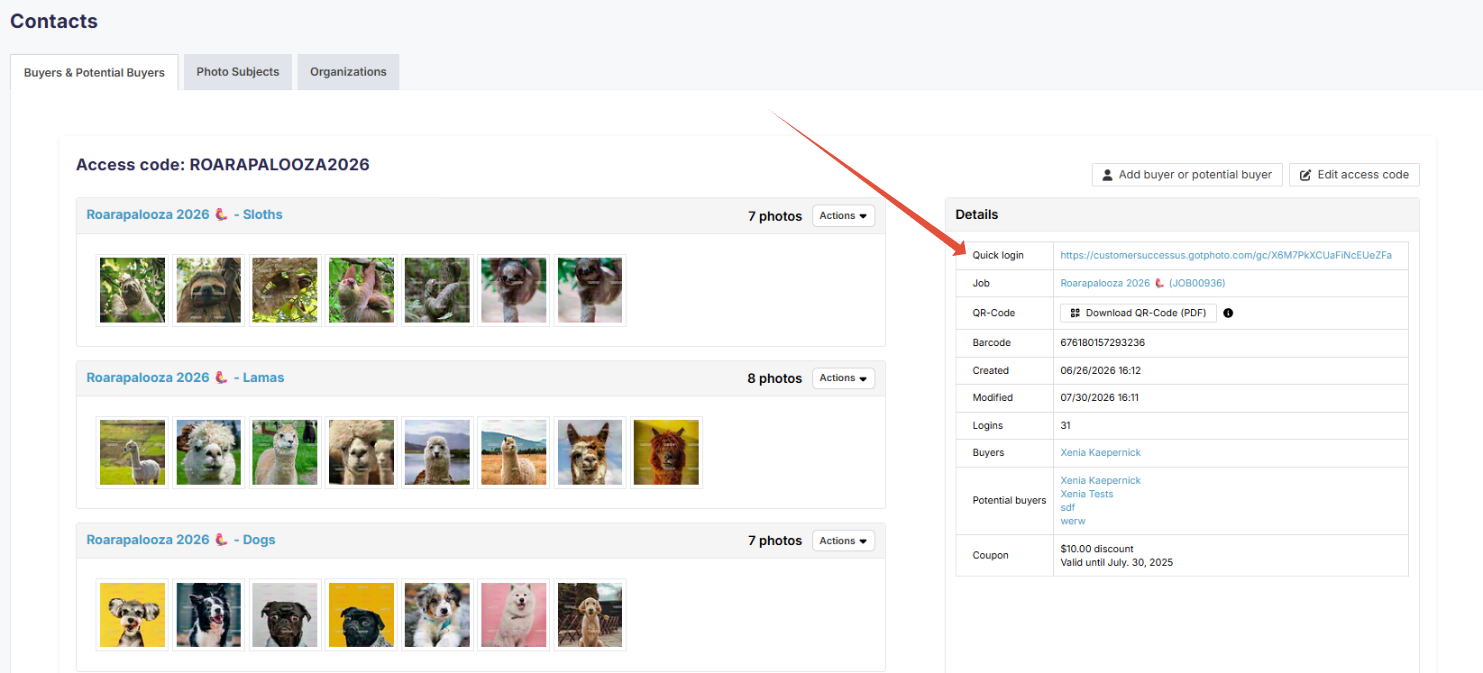The height and width of the screenshot is (673, 1483).
Task: Switch to the Organizations tab
Action: pos(348,72)
